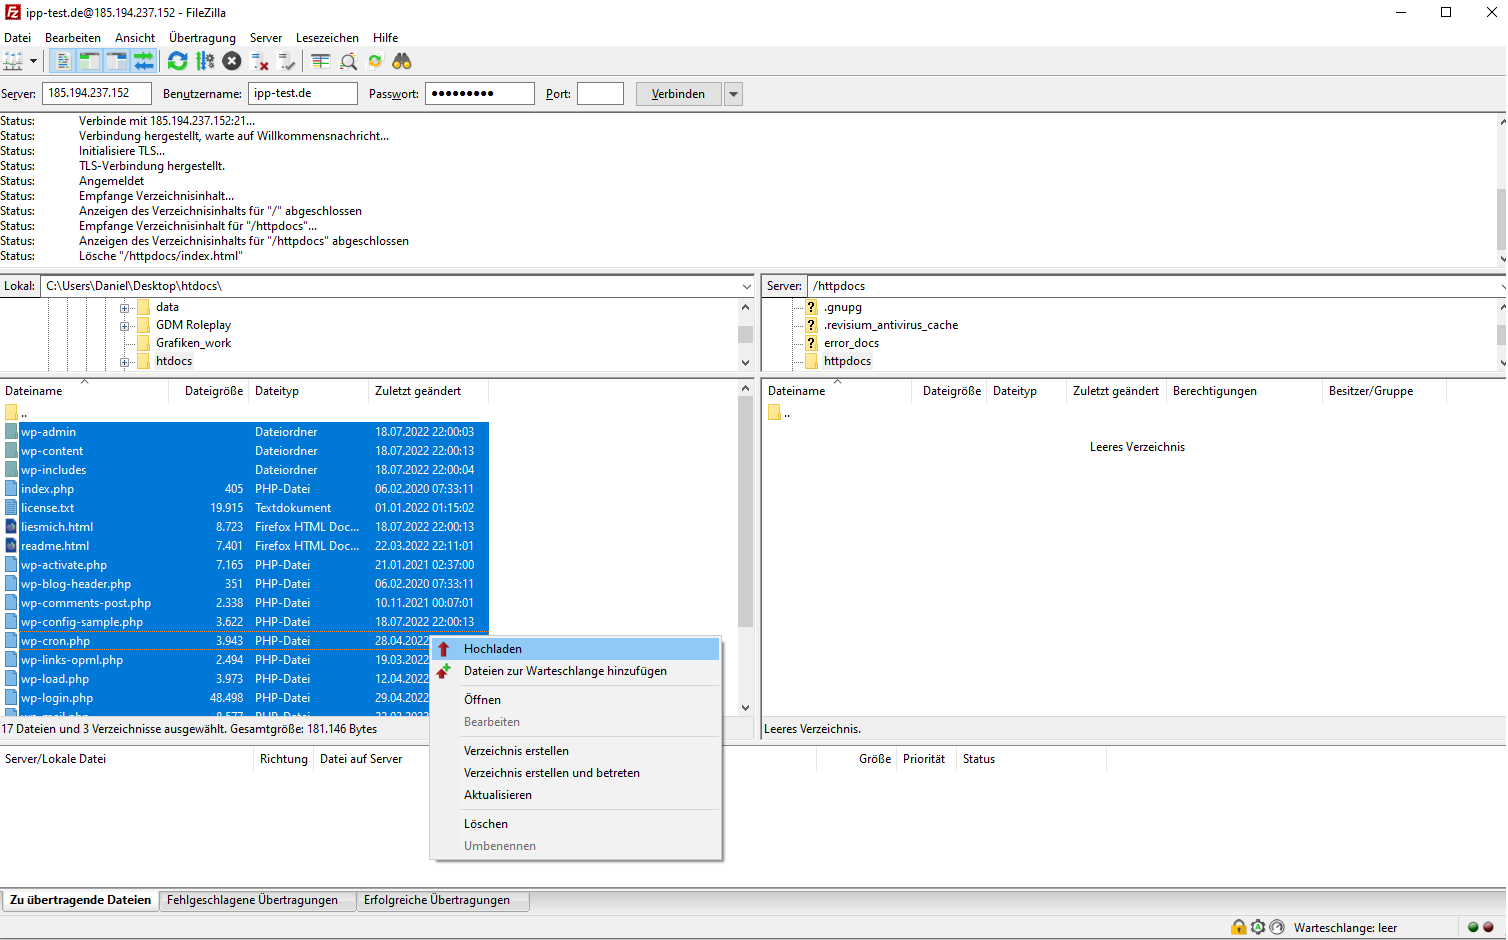Image resolution: width=1508 pixels, height=940 pixels.
Task: Open the Site Manager toolbar icon
Action: pyautogui.click(x=13, y=61)
